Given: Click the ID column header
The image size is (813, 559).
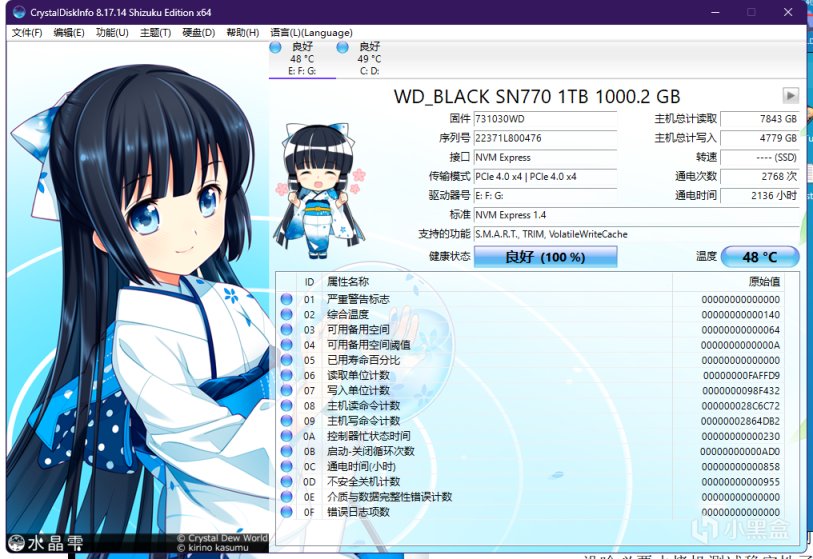Looking at the screenshot, I should point(309,282).
